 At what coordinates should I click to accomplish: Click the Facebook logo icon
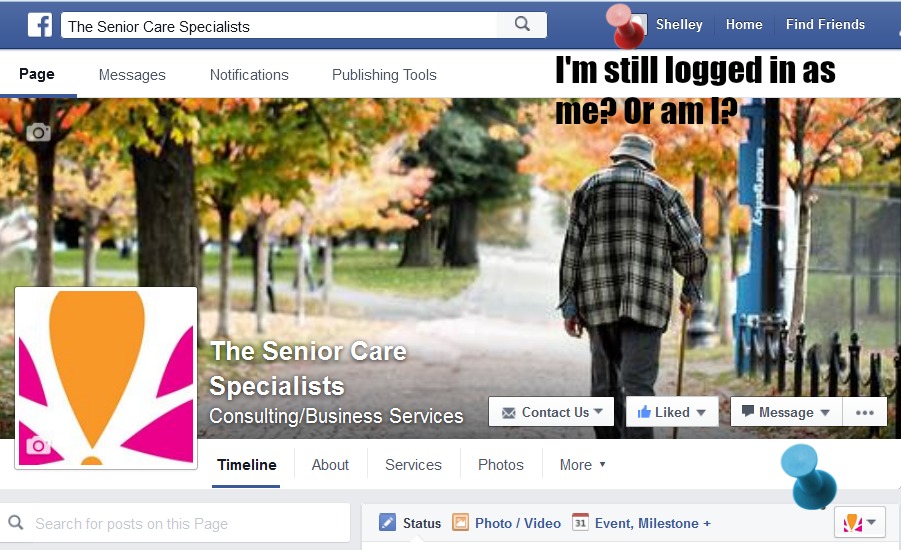point(40,25)
